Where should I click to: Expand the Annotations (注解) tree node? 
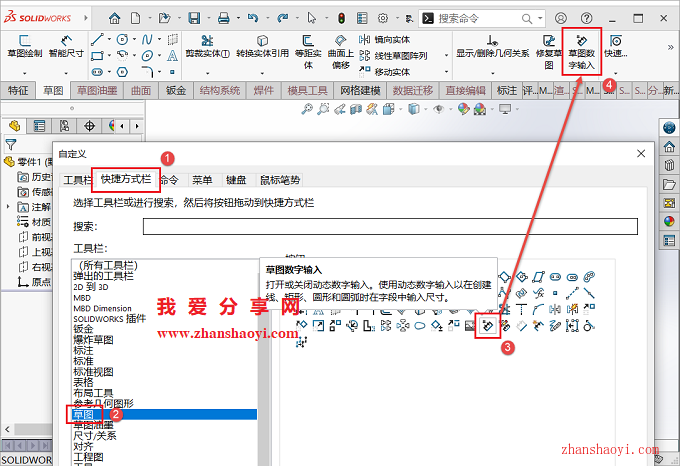tap(9, 206)
